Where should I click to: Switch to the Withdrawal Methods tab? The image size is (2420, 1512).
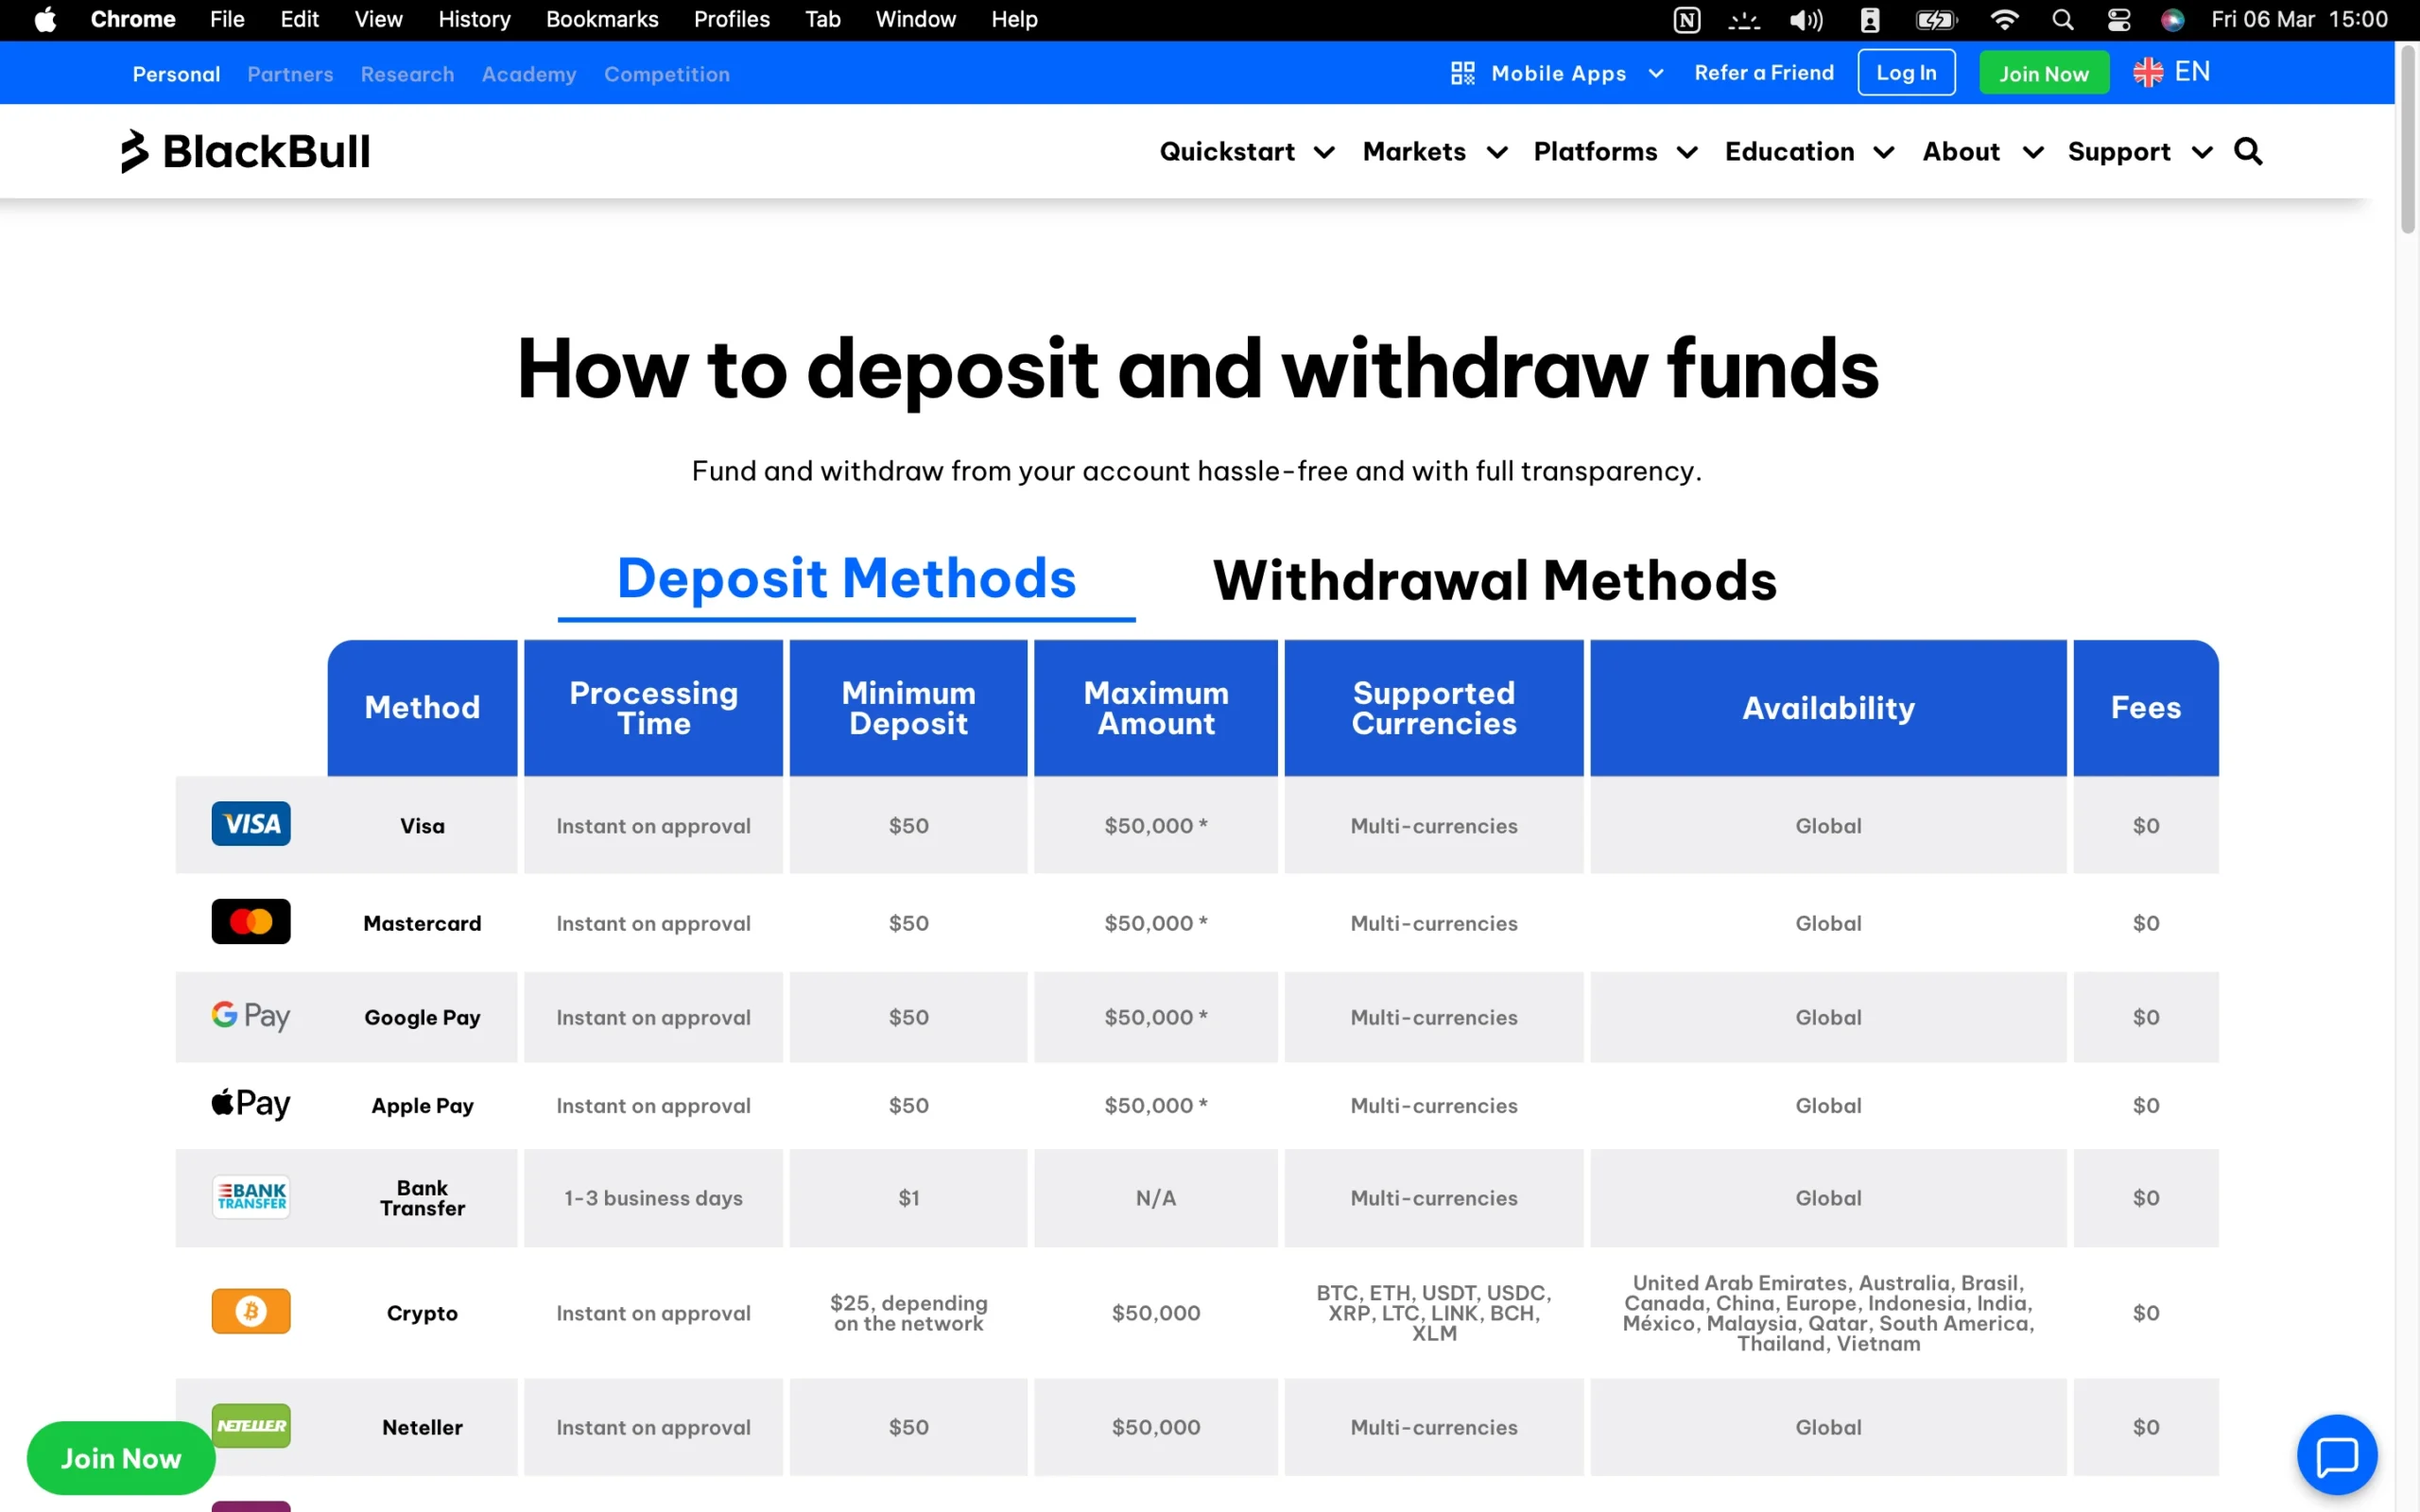point(1494,580)
